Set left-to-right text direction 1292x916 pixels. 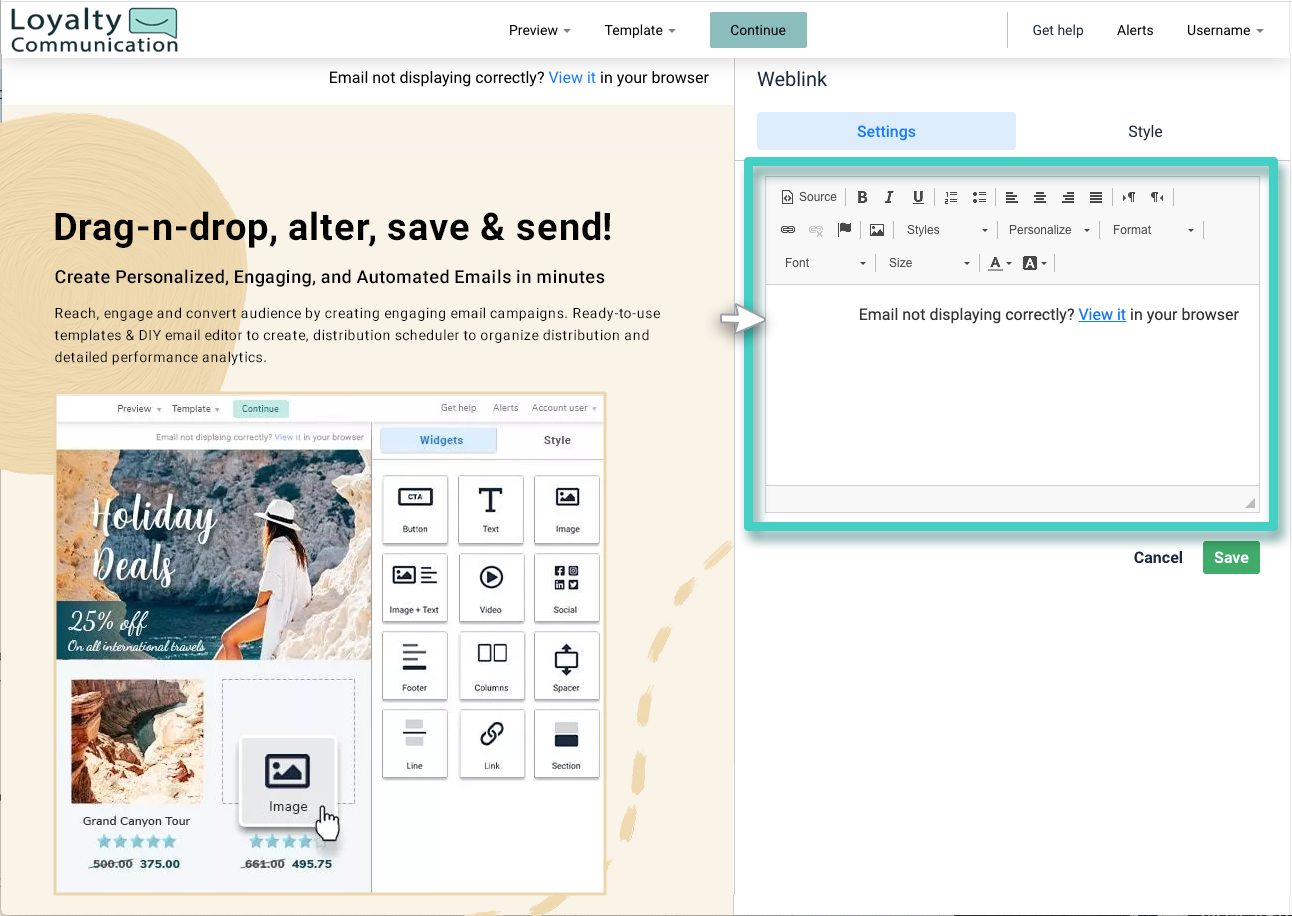pyautogui.click(x=1128, y=196)
